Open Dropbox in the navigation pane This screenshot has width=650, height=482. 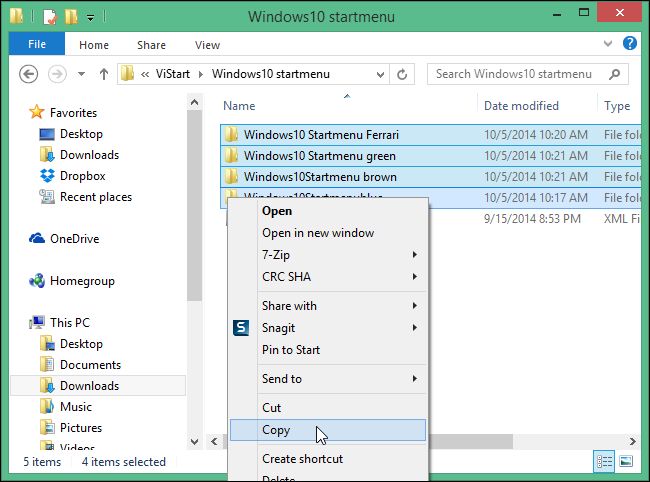(x=73, y=176)
